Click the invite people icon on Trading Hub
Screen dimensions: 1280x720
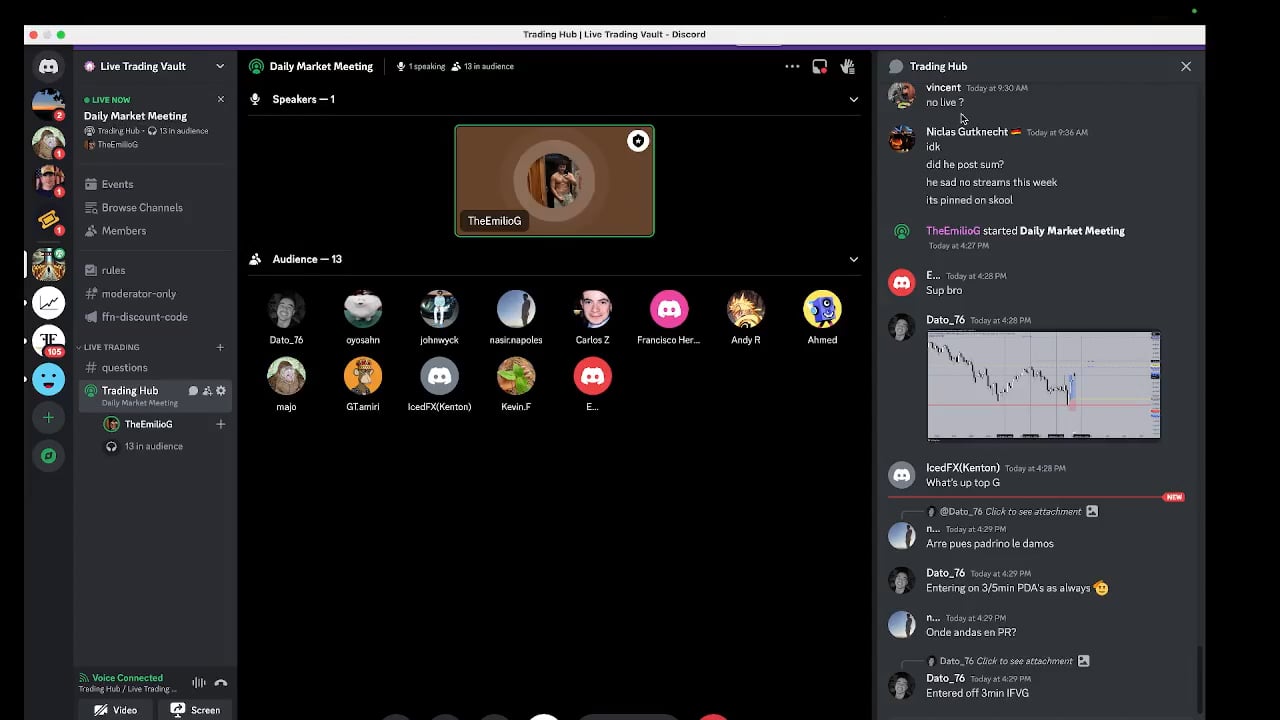pos(207,391)
